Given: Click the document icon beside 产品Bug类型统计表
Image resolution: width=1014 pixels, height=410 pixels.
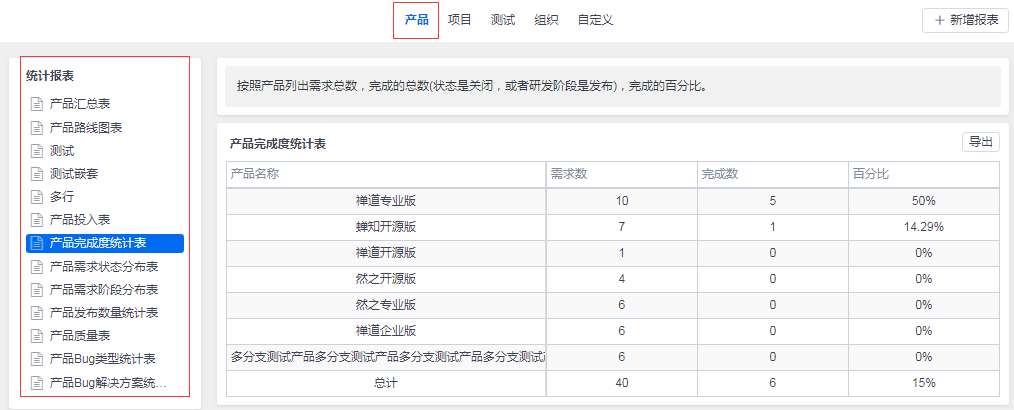Looking at the screenshot, I should (36, 359).
